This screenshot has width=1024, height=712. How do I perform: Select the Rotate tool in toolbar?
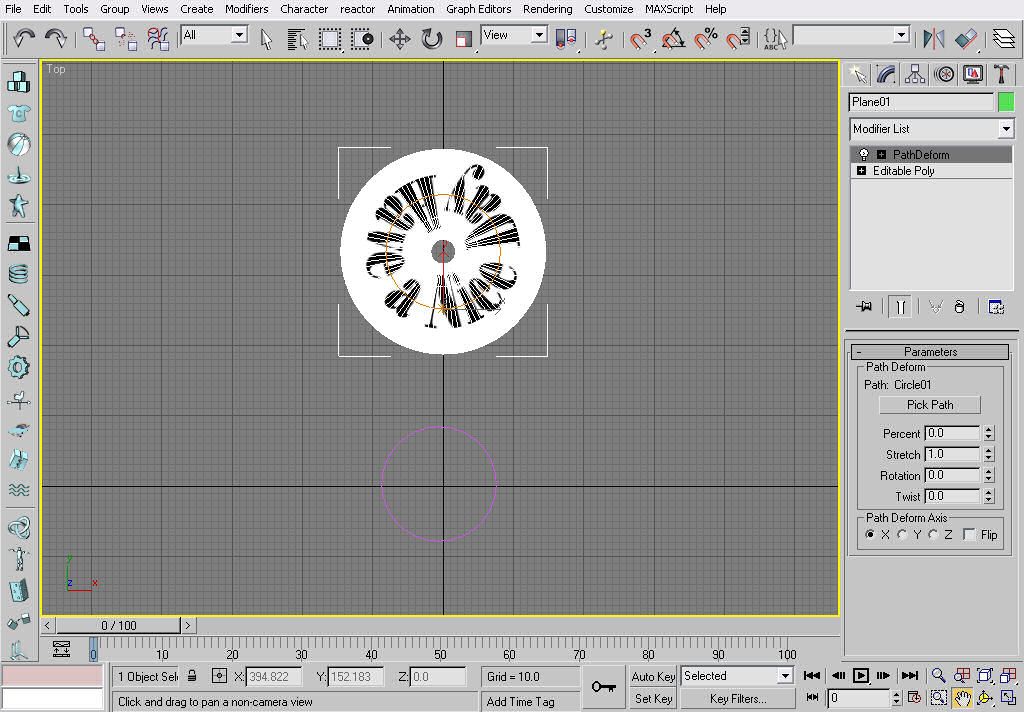coord(432,39)
